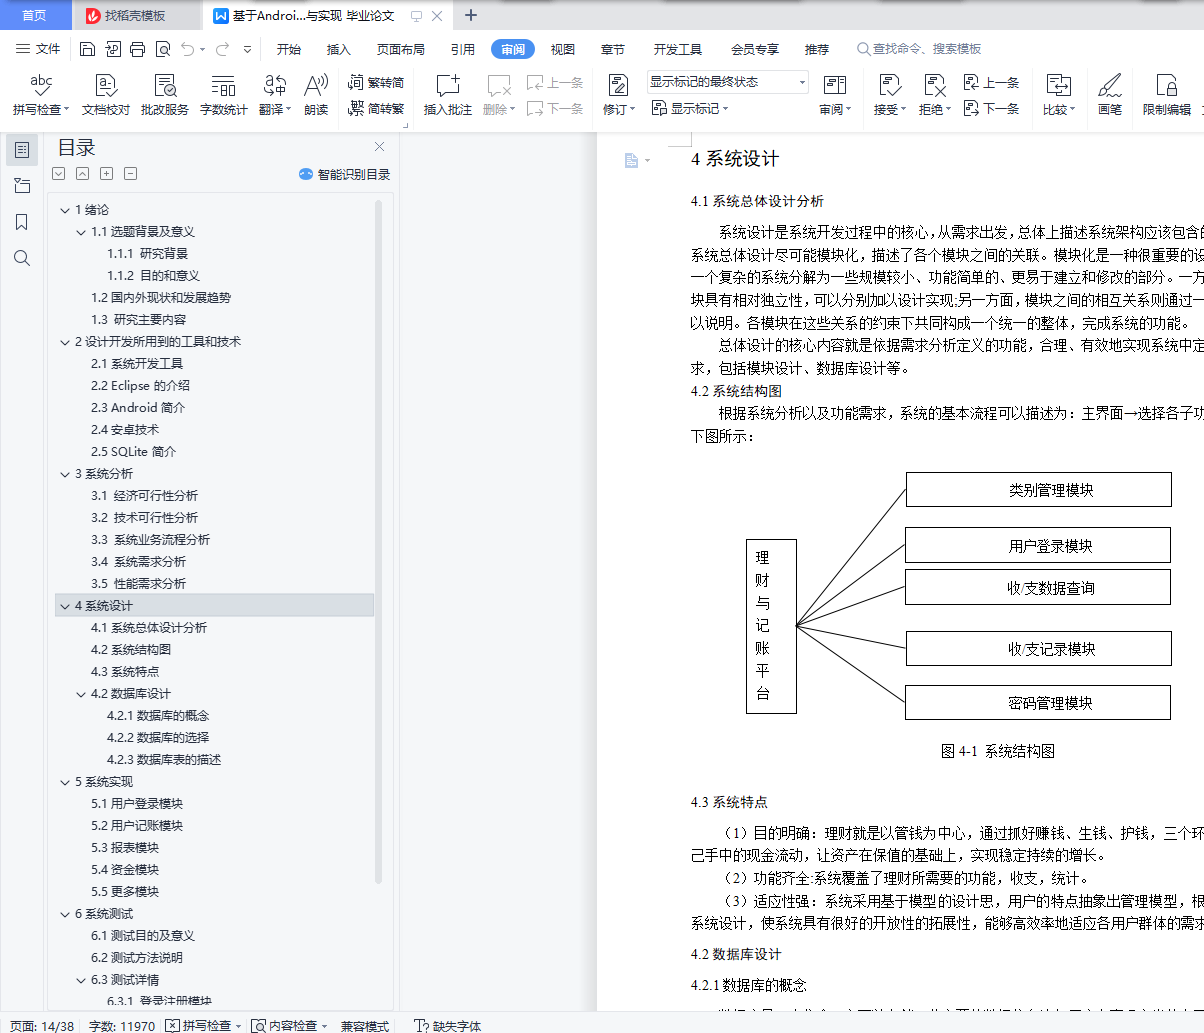Open the bookmark icon in left sidebar
The image size is (1204, 1033).
coord(22,222)
